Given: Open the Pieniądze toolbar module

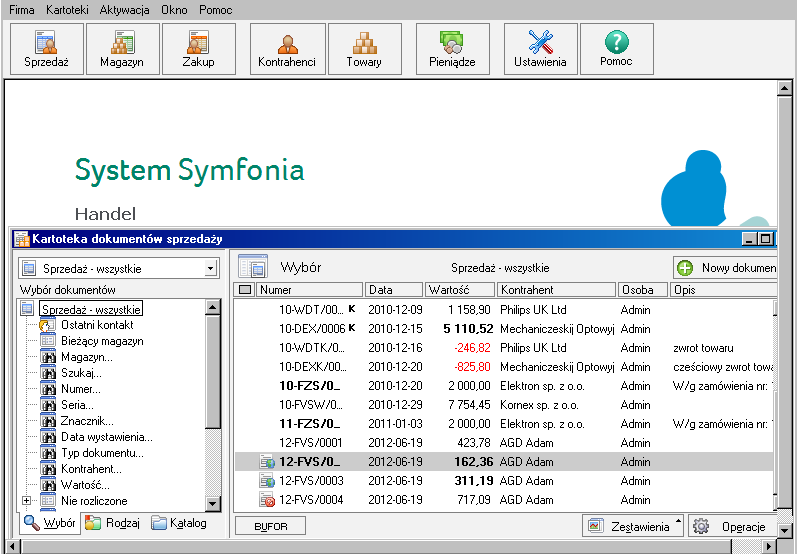Looking at the screenshot, I should coord(453,49).
